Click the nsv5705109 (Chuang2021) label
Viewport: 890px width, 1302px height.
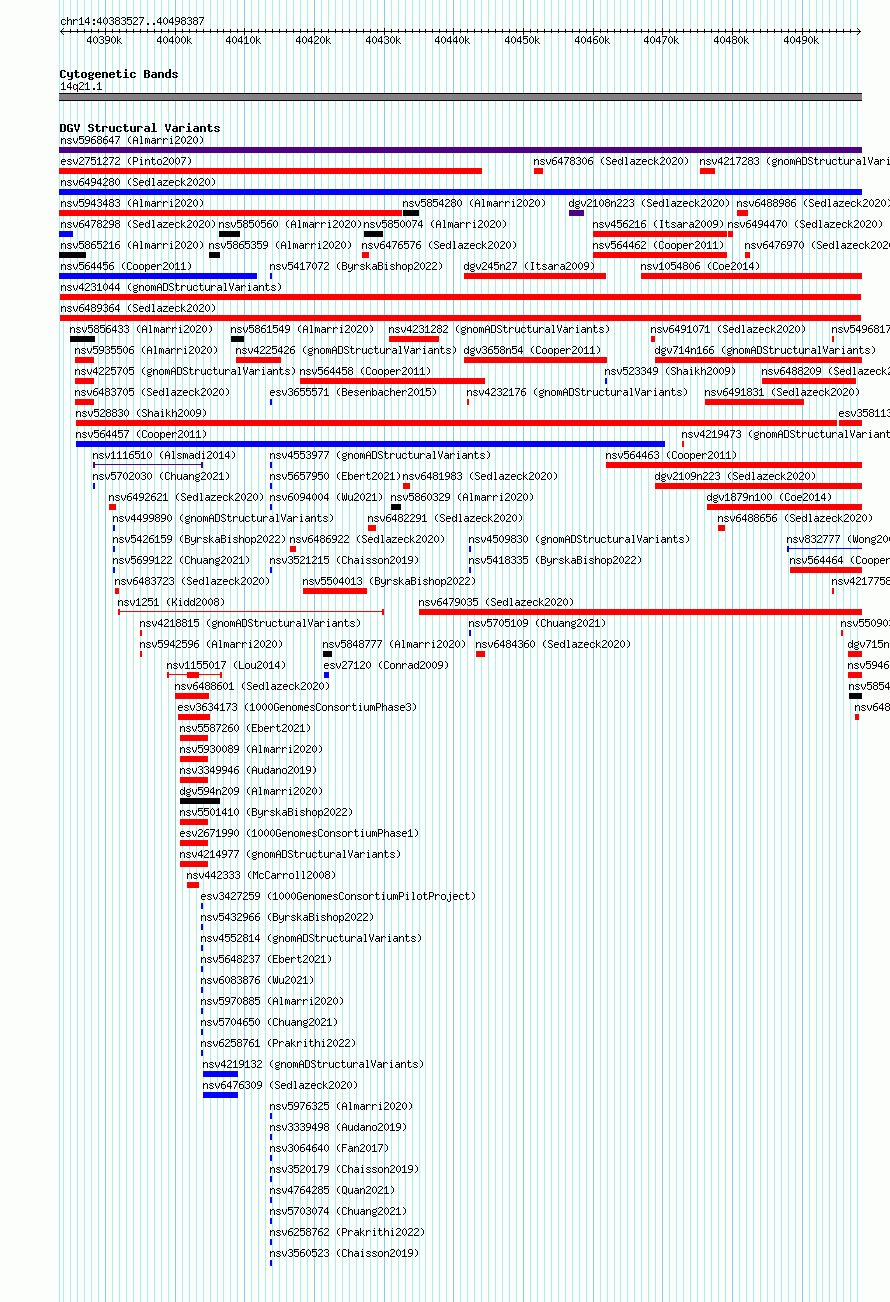coord(537,623)
